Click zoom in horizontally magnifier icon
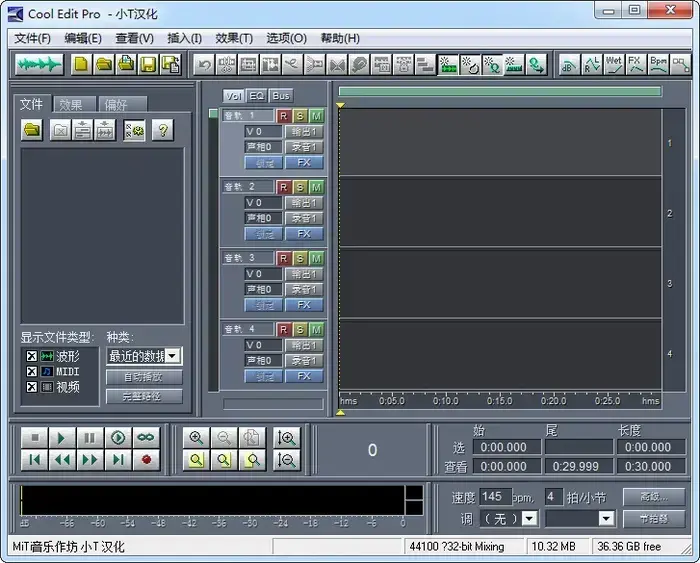 tap(196, 438)
